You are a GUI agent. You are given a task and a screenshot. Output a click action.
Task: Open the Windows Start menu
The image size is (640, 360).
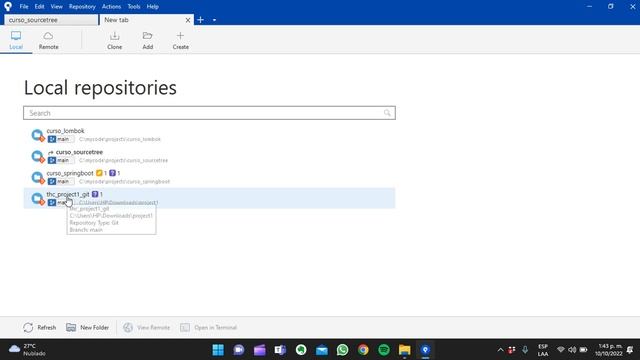[218, 350]
